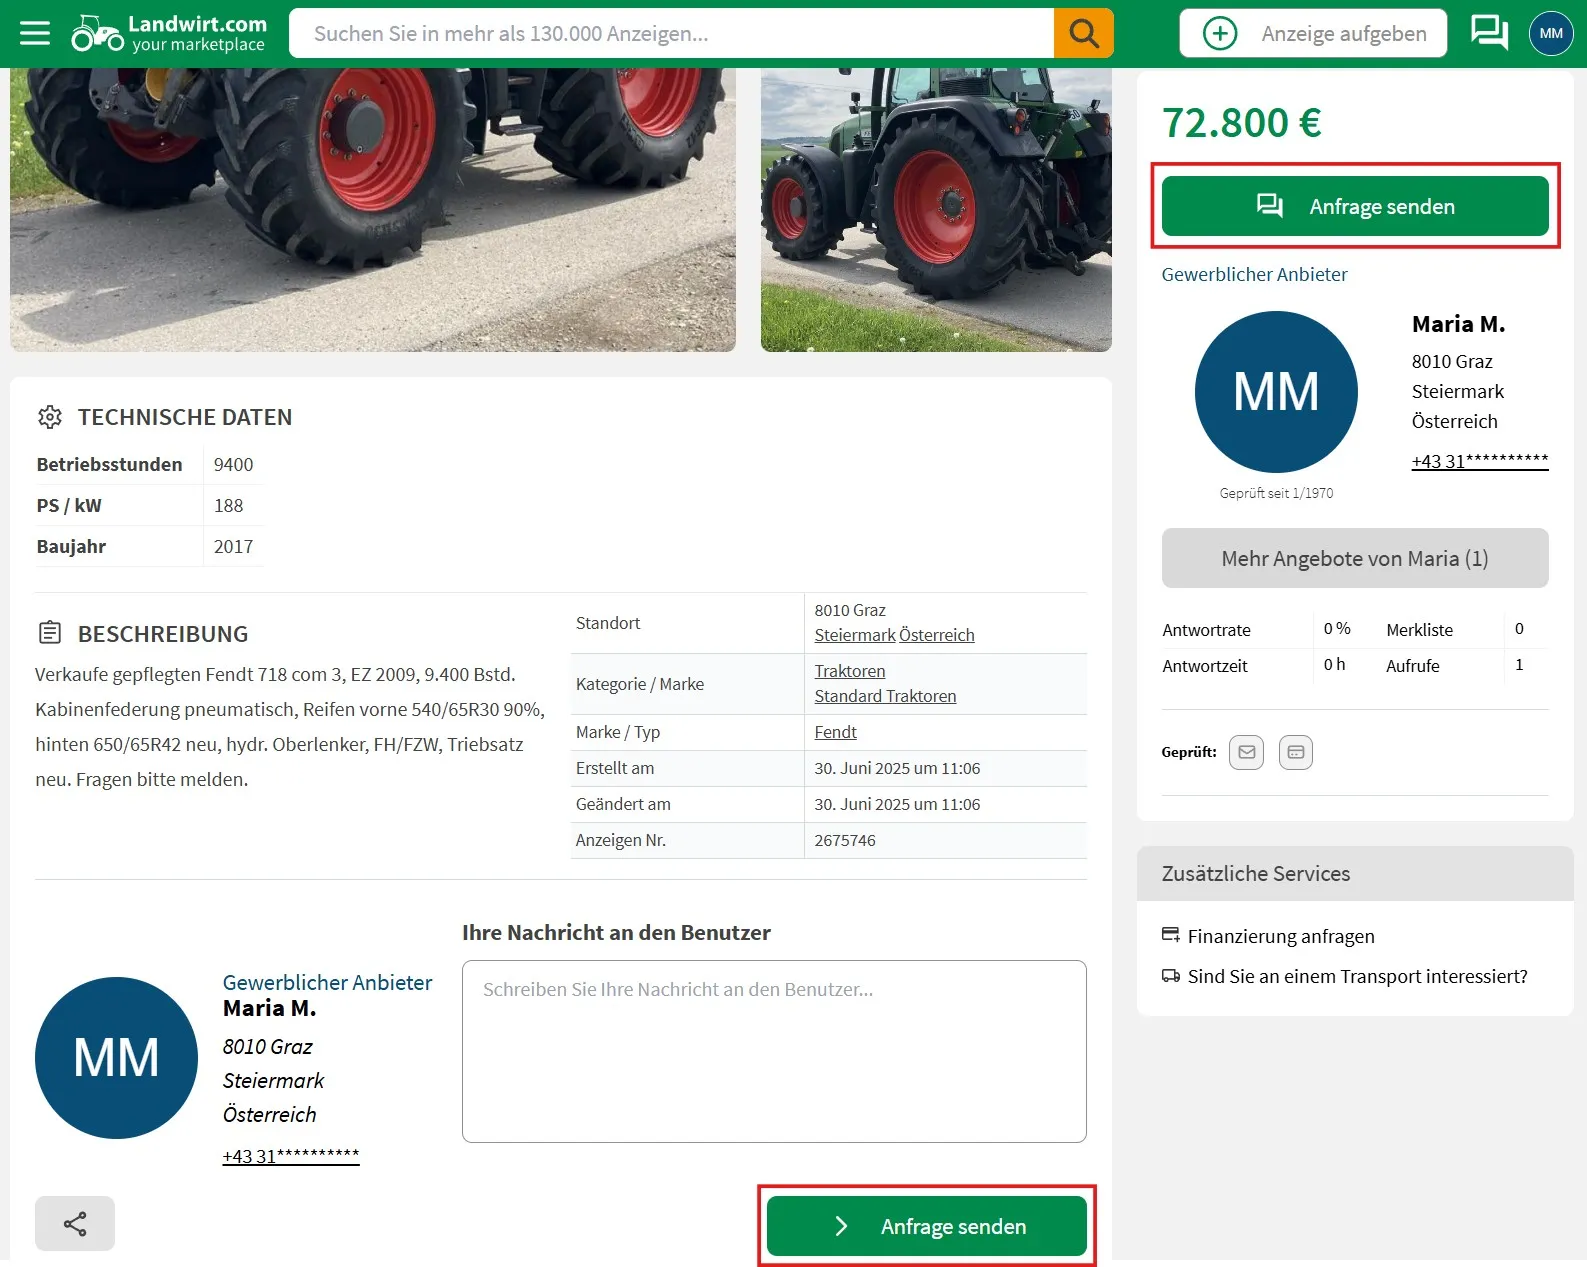Click Anfrage senden below message box
The height and width of the screenshot is (1267, 1587).
[x=927, y=1226]
